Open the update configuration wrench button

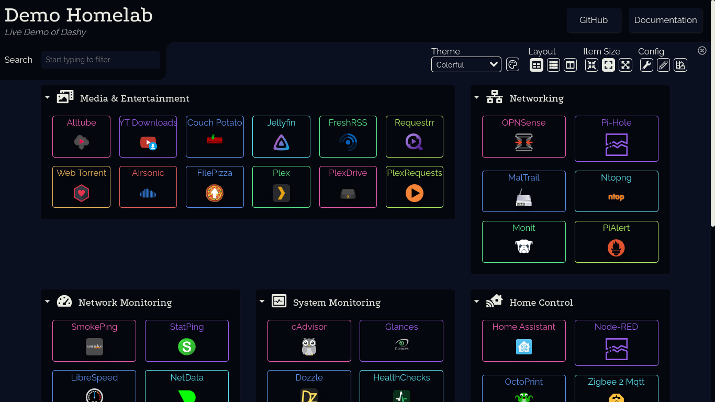[646, 65]
